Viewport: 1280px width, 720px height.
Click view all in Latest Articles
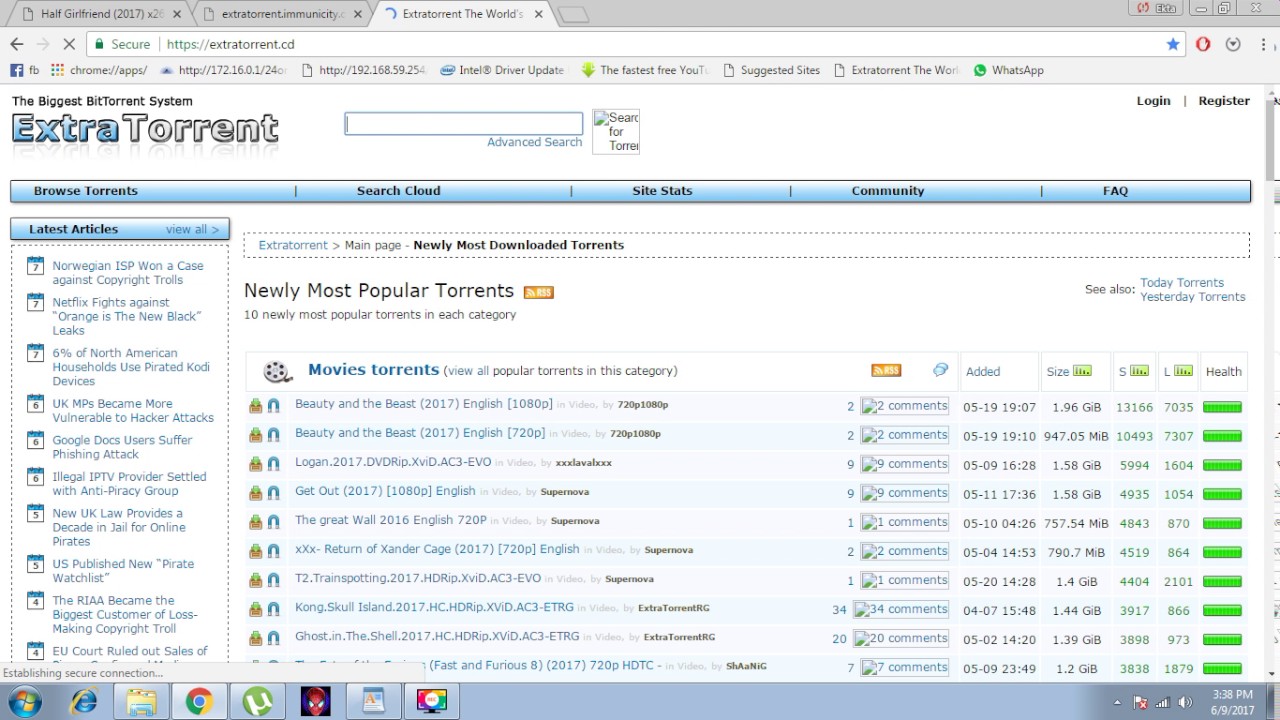192,229
